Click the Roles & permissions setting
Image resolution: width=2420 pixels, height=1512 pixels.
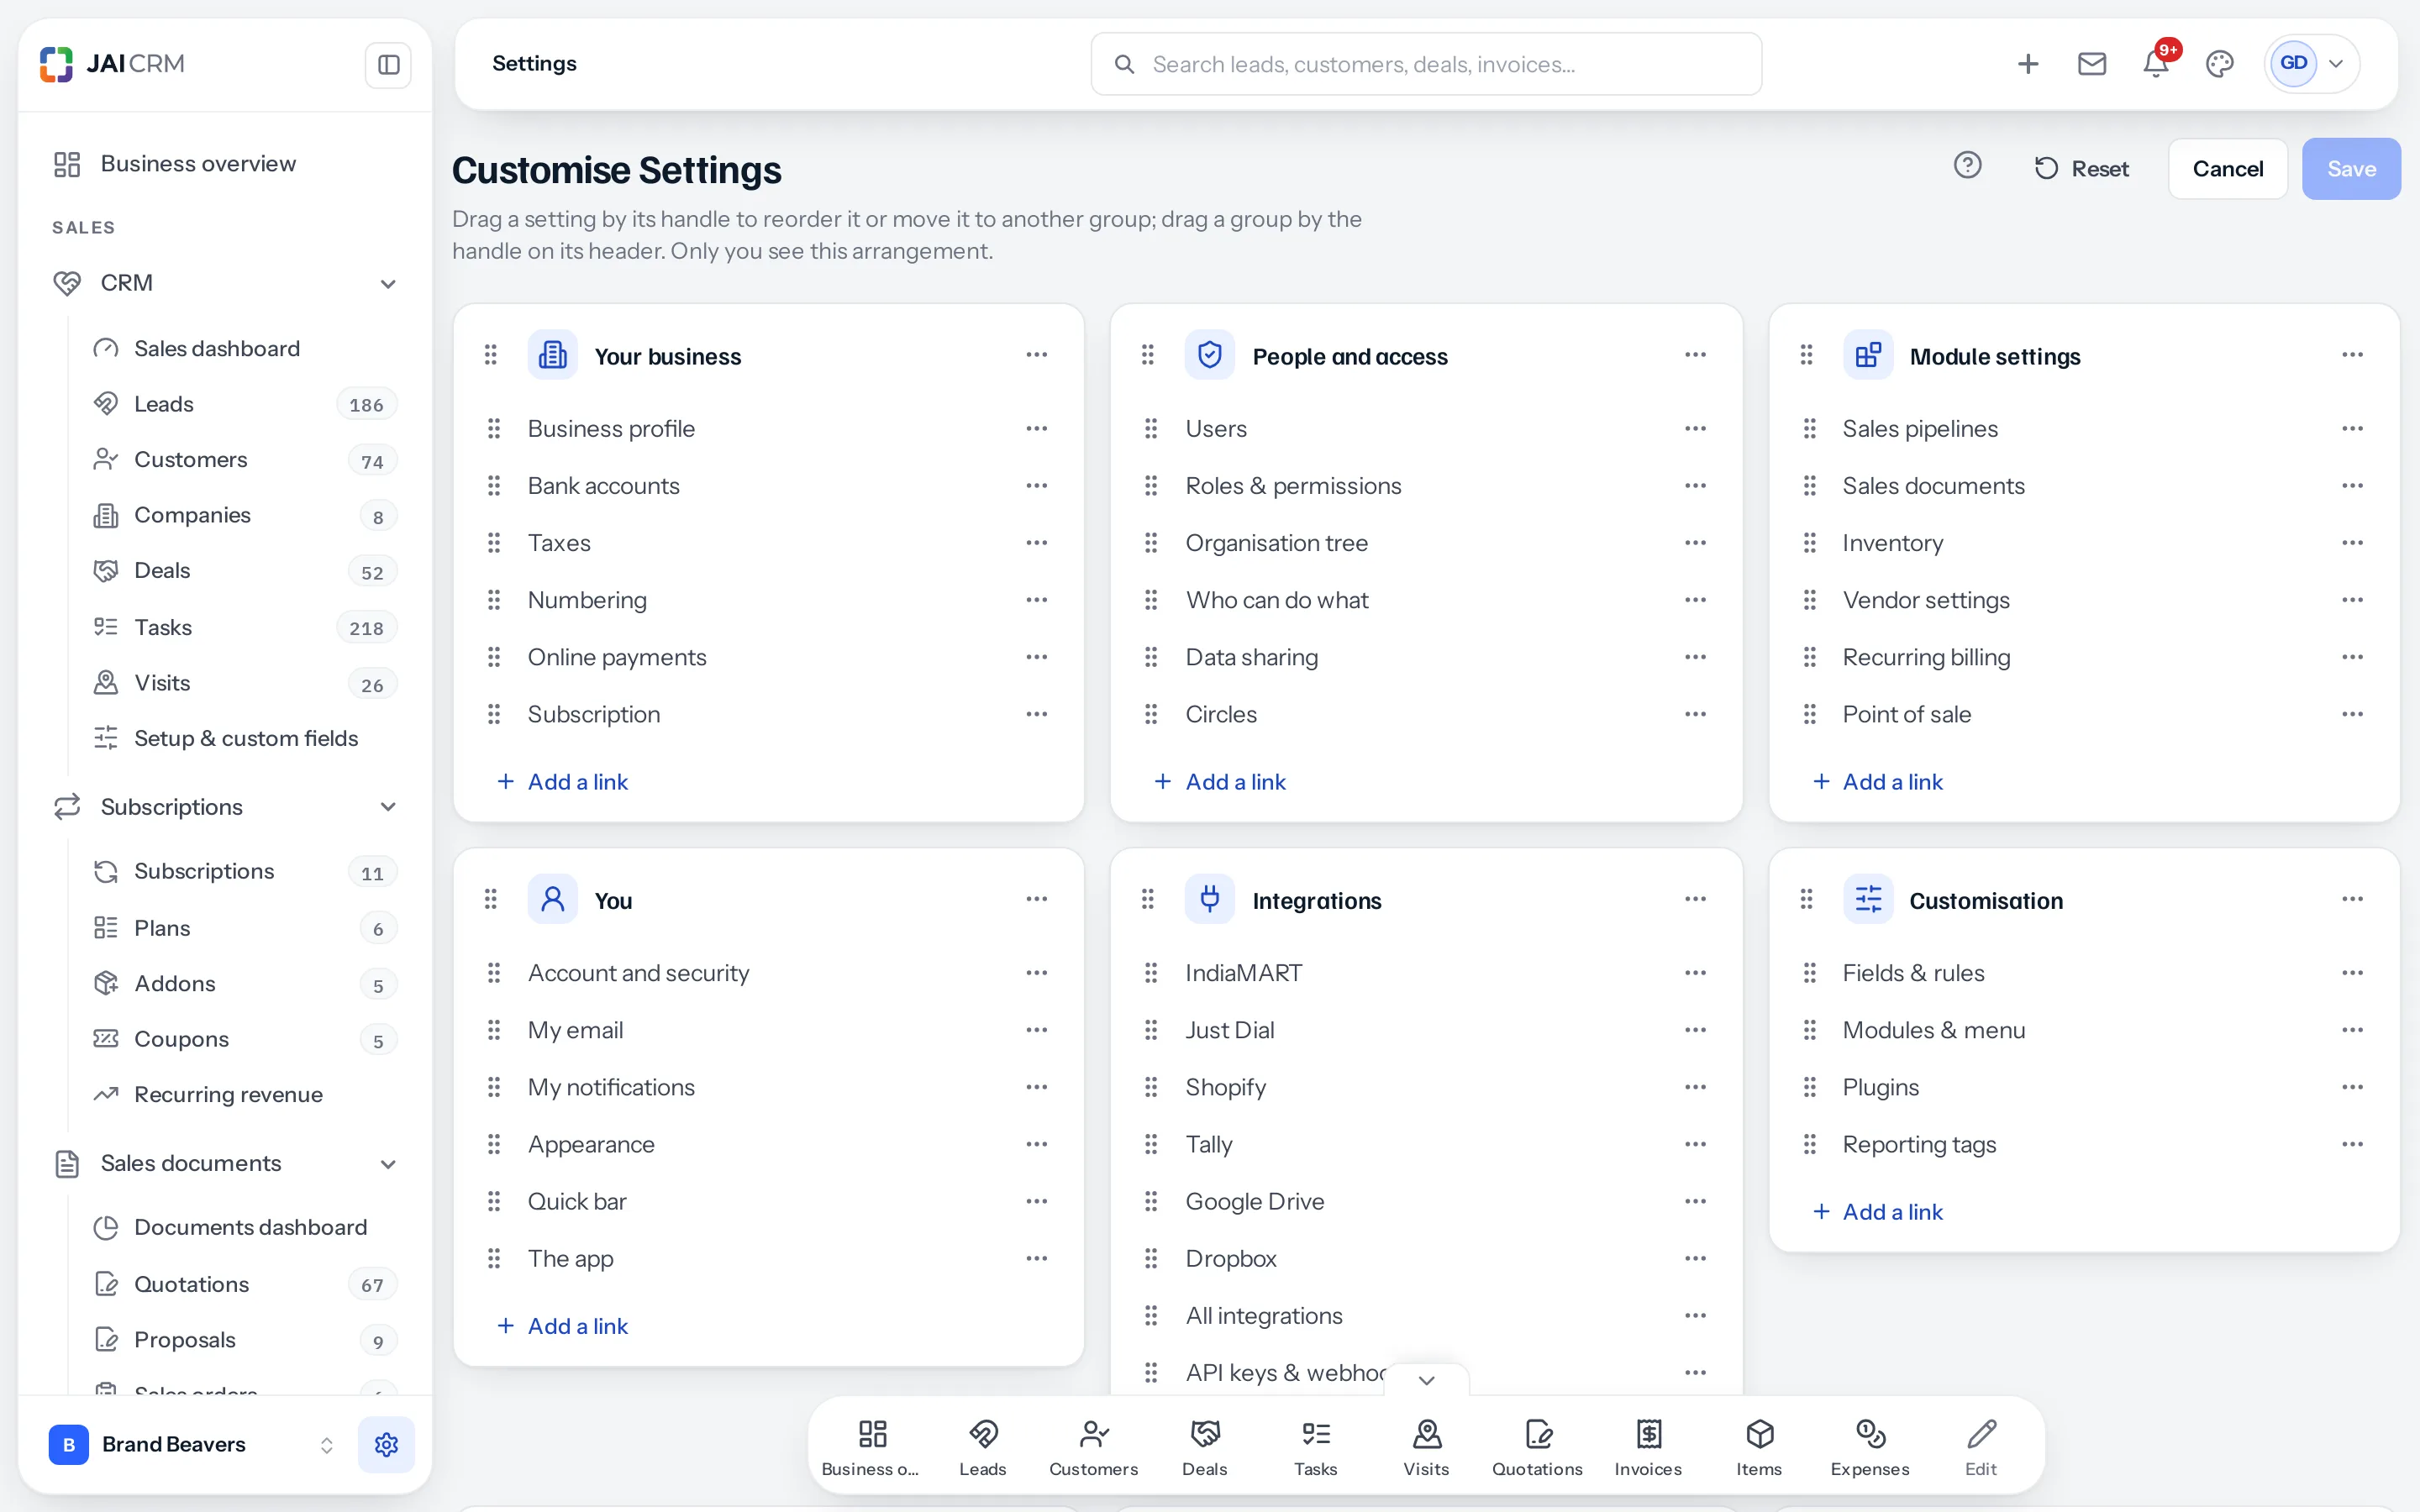(1293, 486)
